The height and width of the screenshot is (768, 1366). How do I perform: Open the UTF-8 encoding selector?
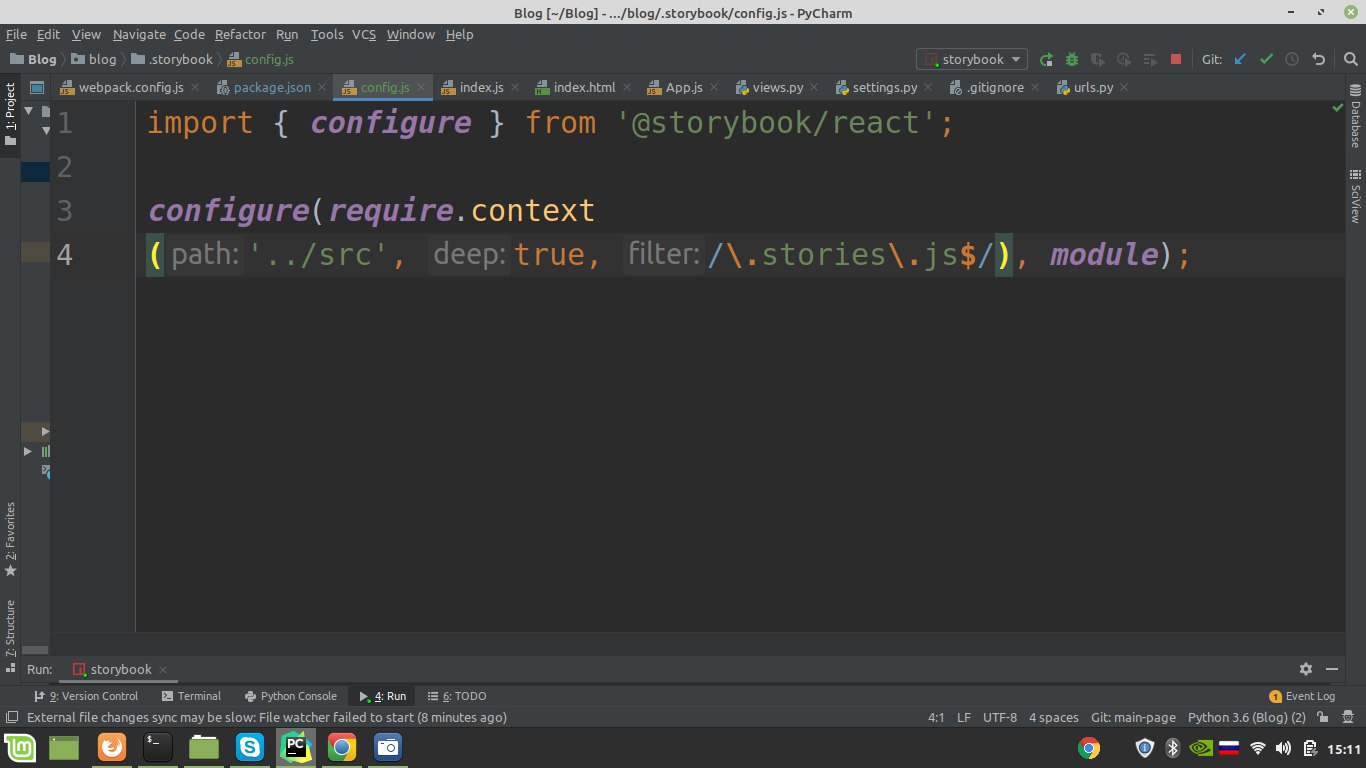pos(999,717)
